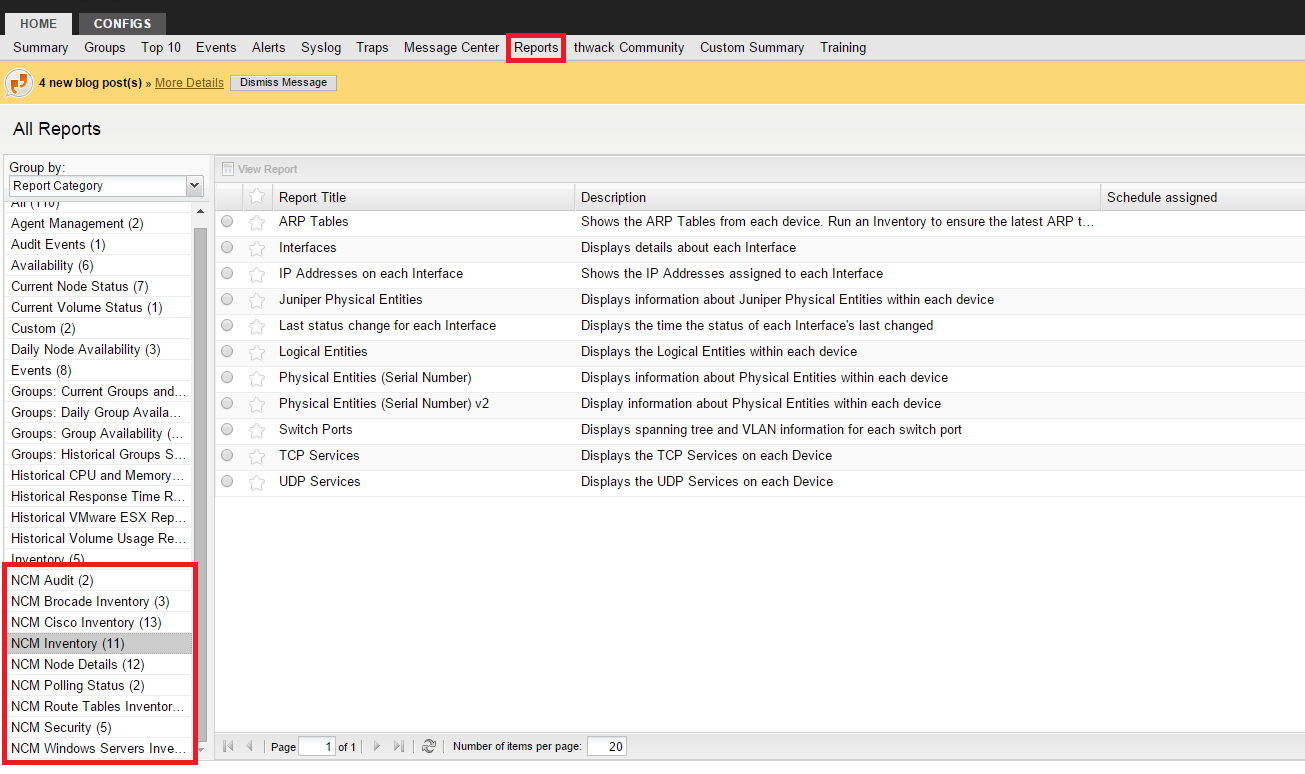Image resolution: width=1305 pixels, height=774 pixels.
Task: Star the TCP Services report
Action: (256, 456)
